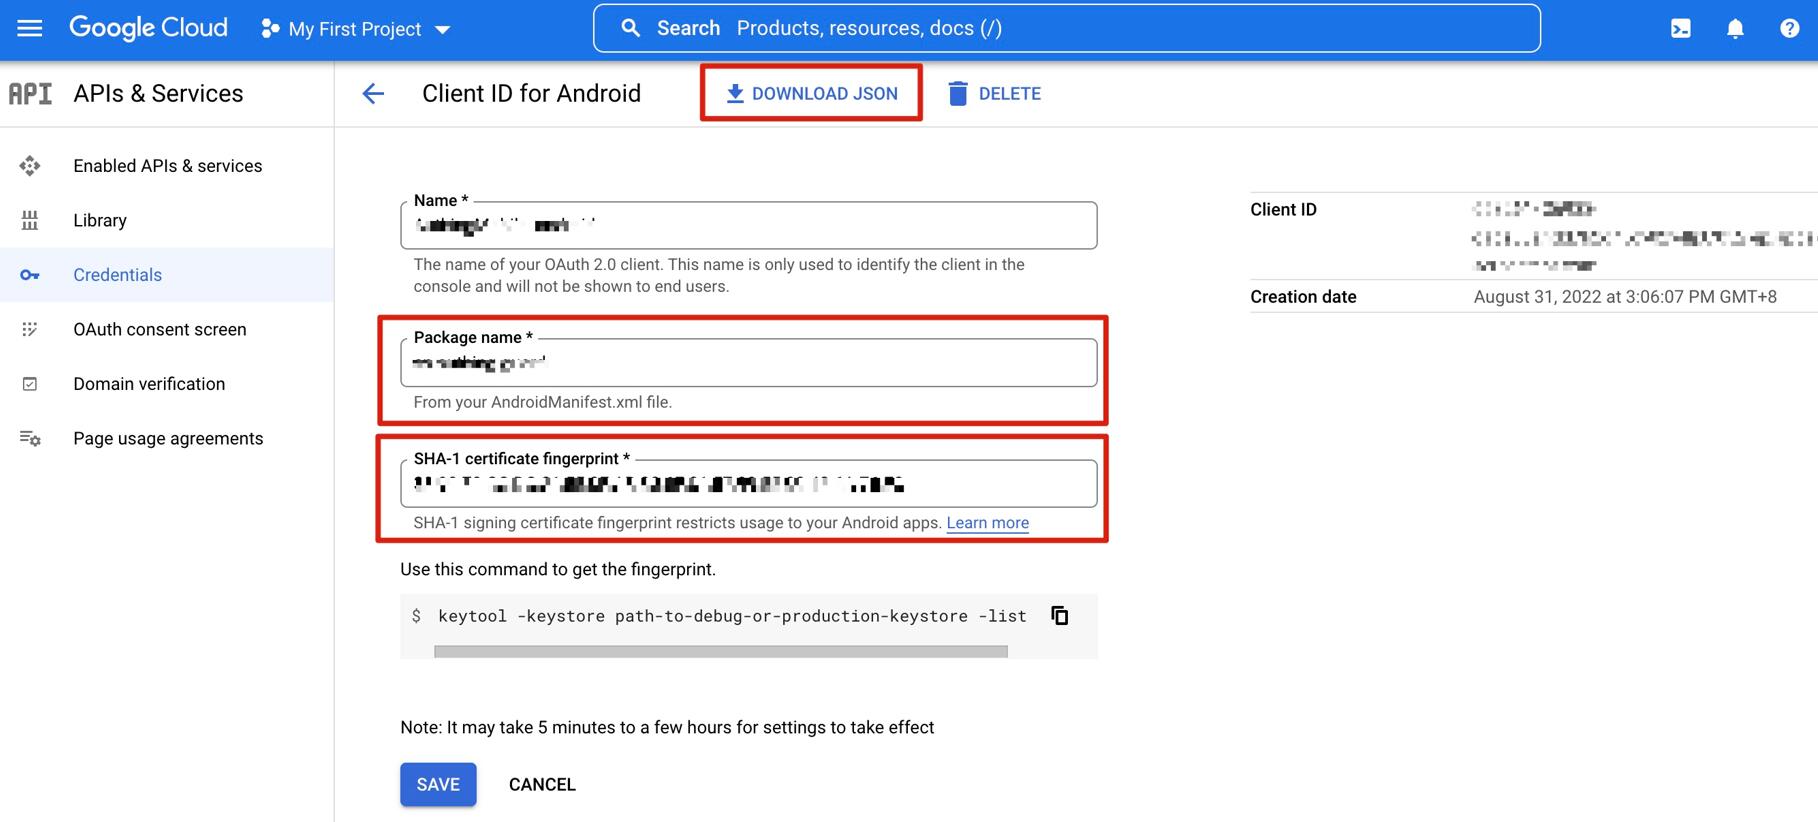Click the Download JSON button
The height and width of the screenshot is (822, 1818).
coord(811,94)
